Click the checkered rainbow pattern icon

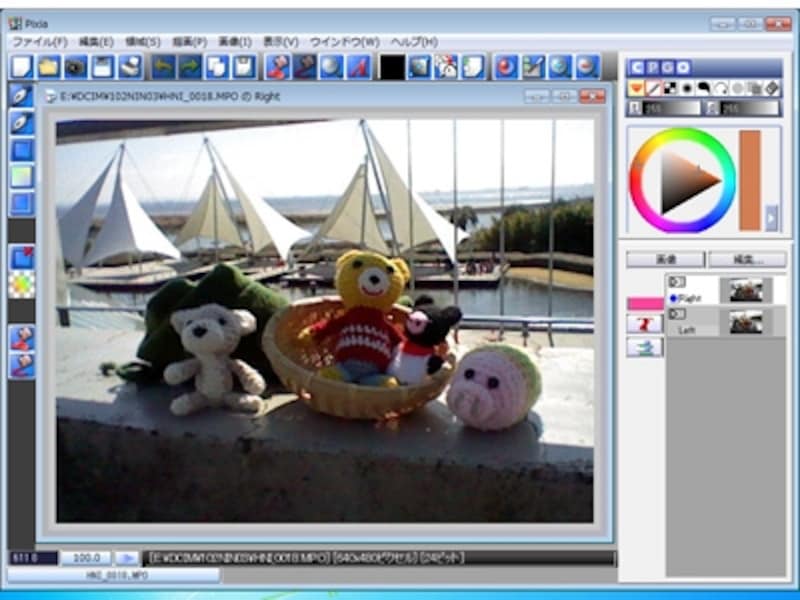tap(22, 284)
